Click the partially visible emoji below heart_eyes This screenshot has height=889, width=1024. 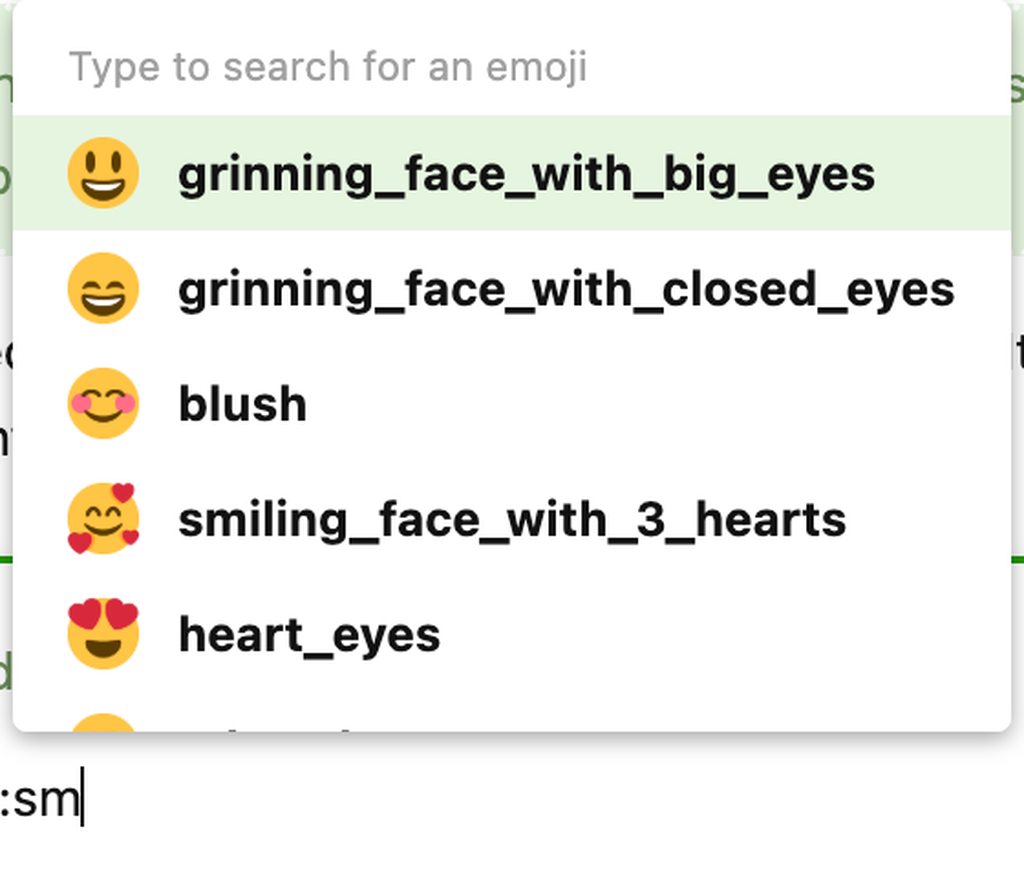point(103,722)
